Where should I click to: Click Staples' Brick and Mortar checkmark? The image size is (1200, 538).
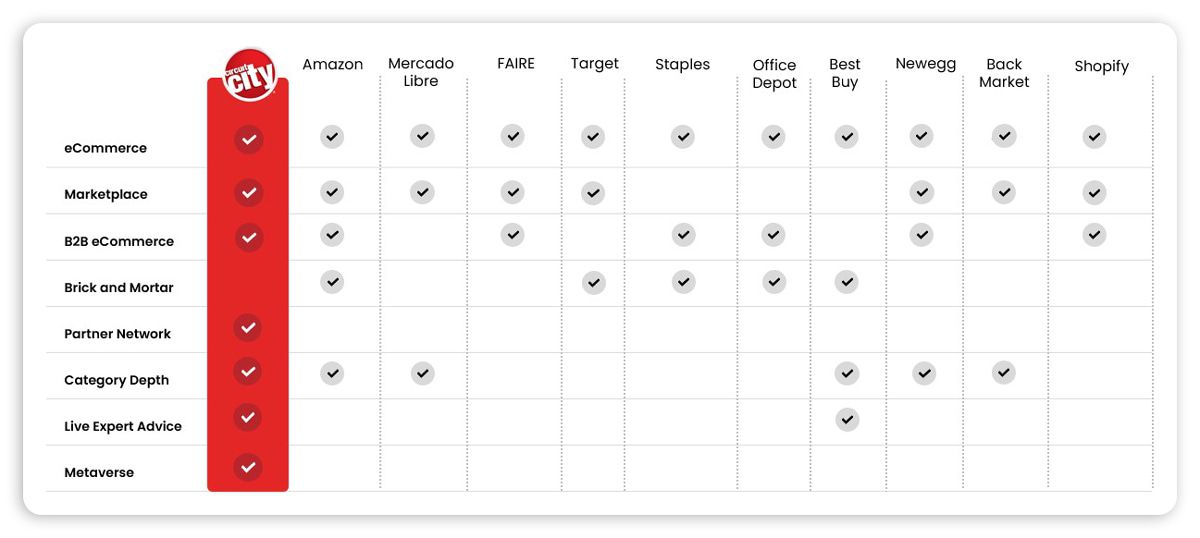tap(683, 282)
